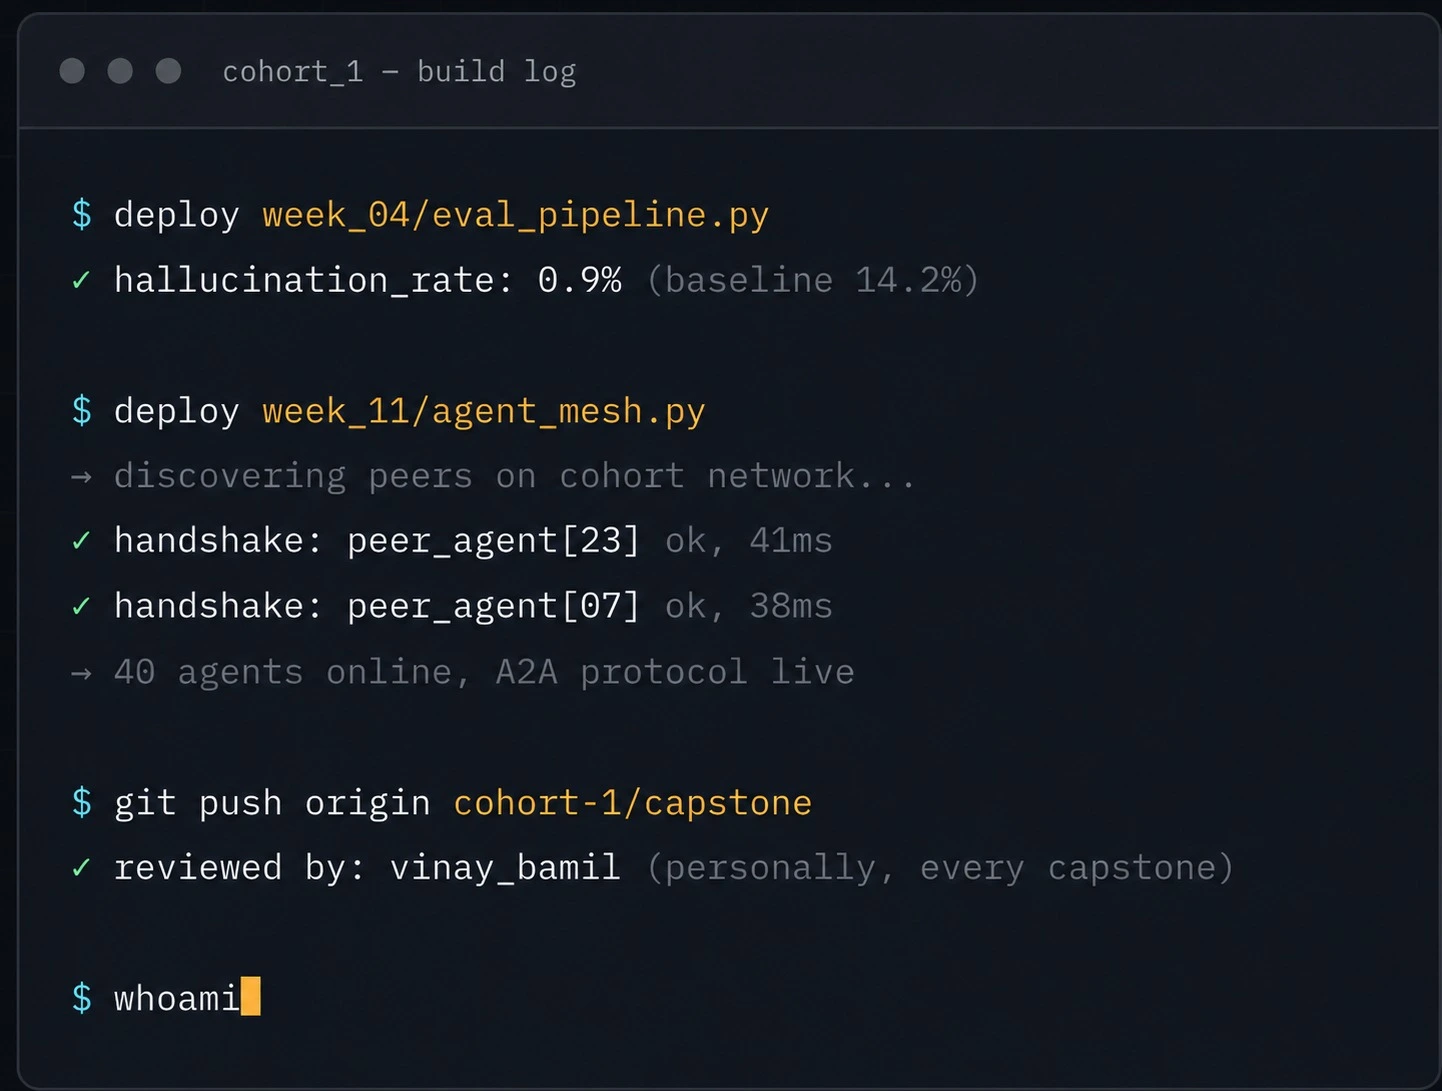
Task: Click the middle gray window dot
Action: click(x=120, y=71)
